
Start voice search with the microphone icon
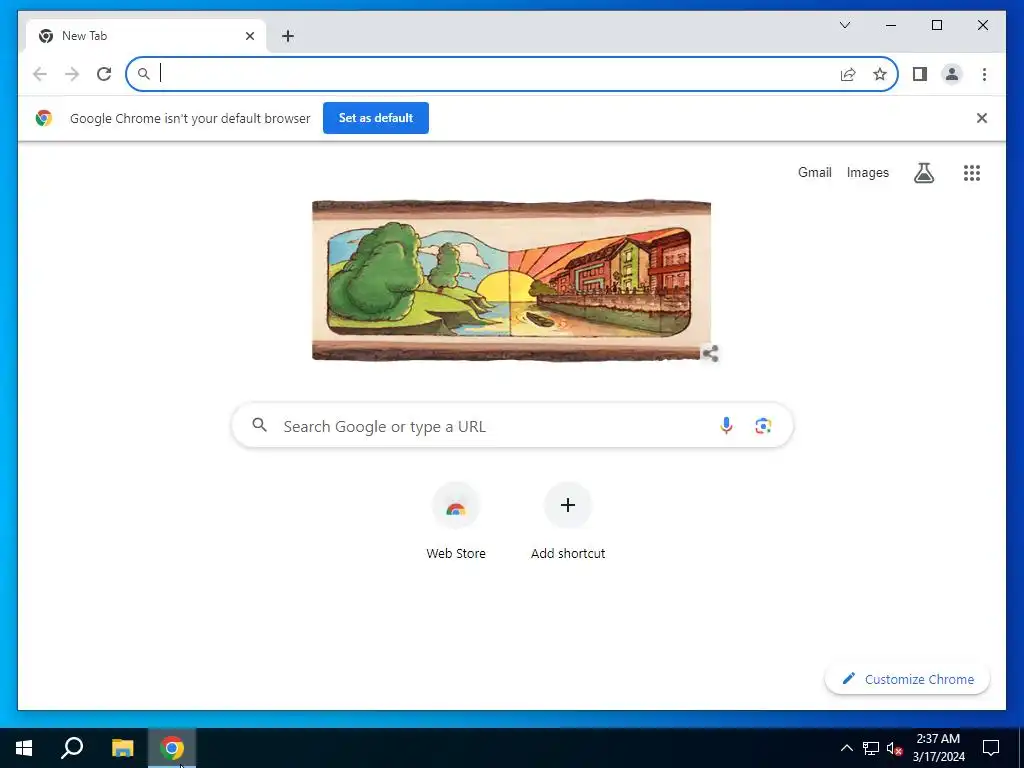point(726,426)
